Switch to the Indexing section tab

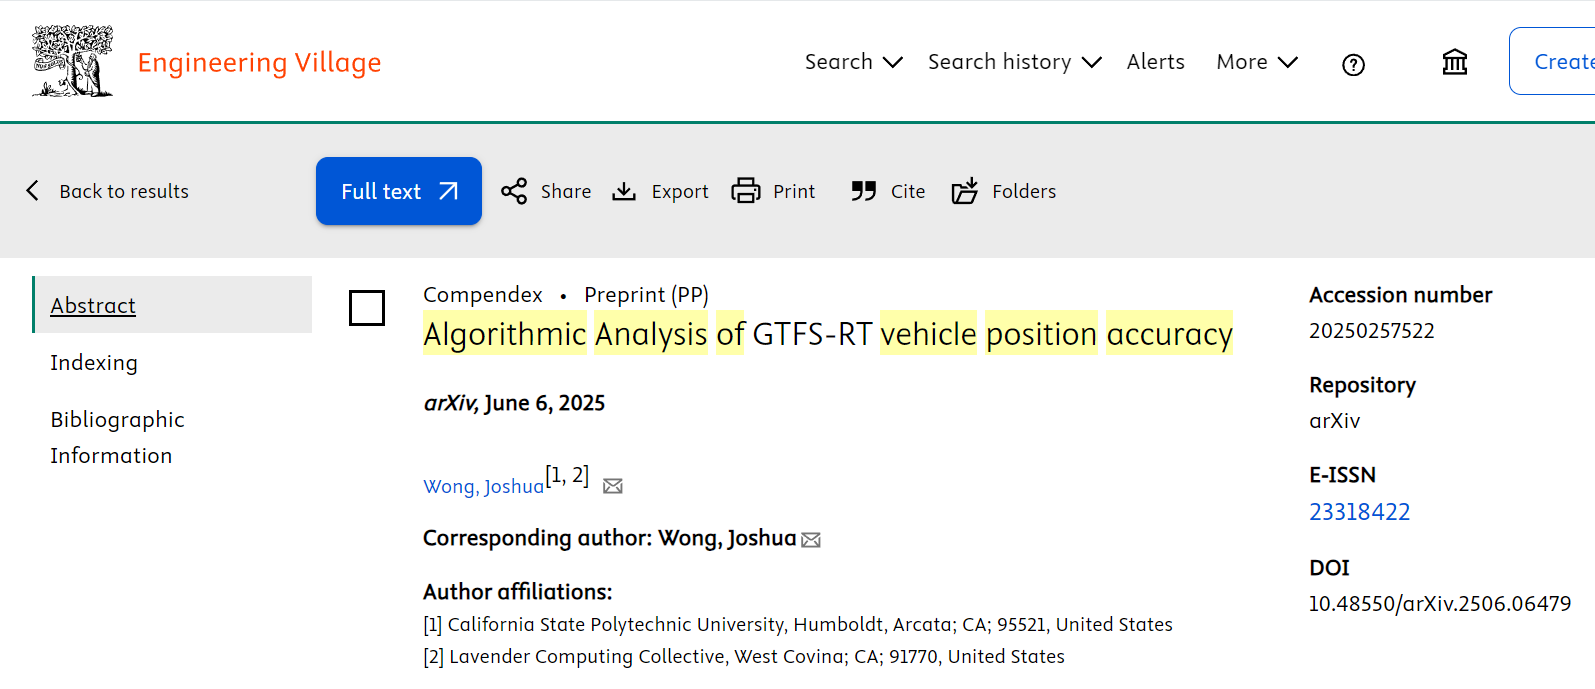[x=94, y=363]
